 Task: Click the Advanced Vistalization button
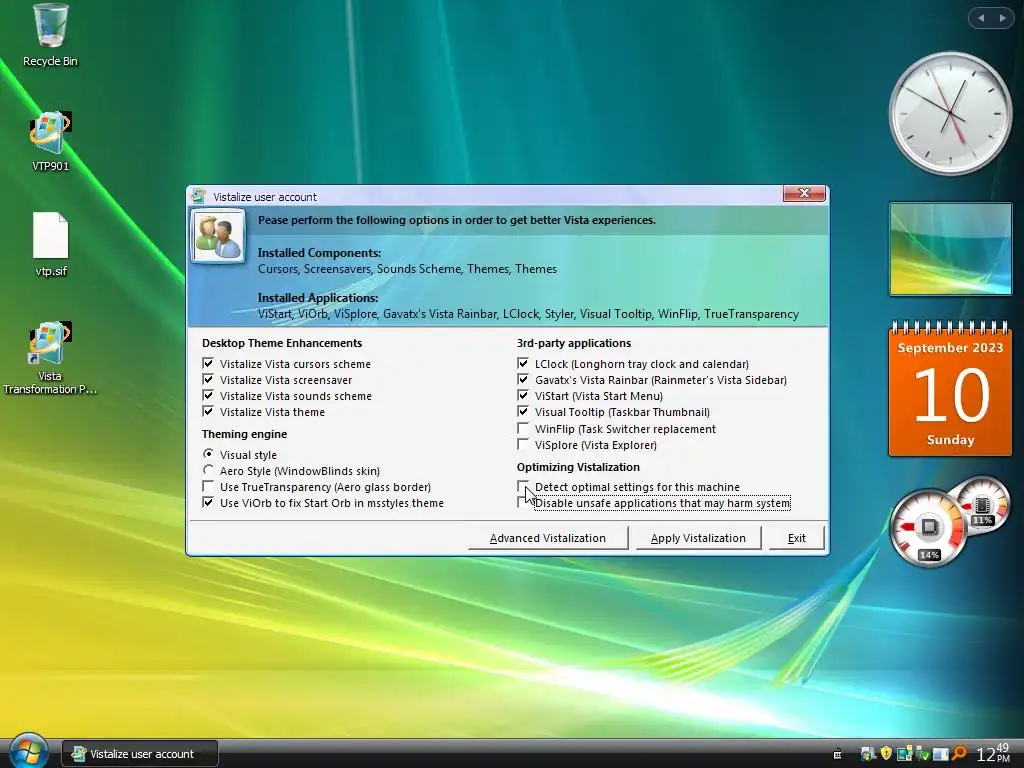548,538
